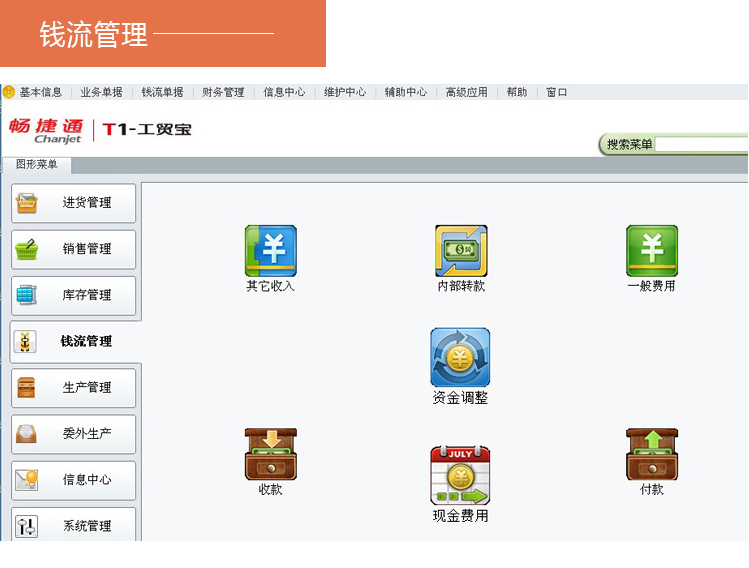Viewport: 749px width, 568px height.
Task: Click the 钱流管理 sidebar icon
Action: pos(25,341)
